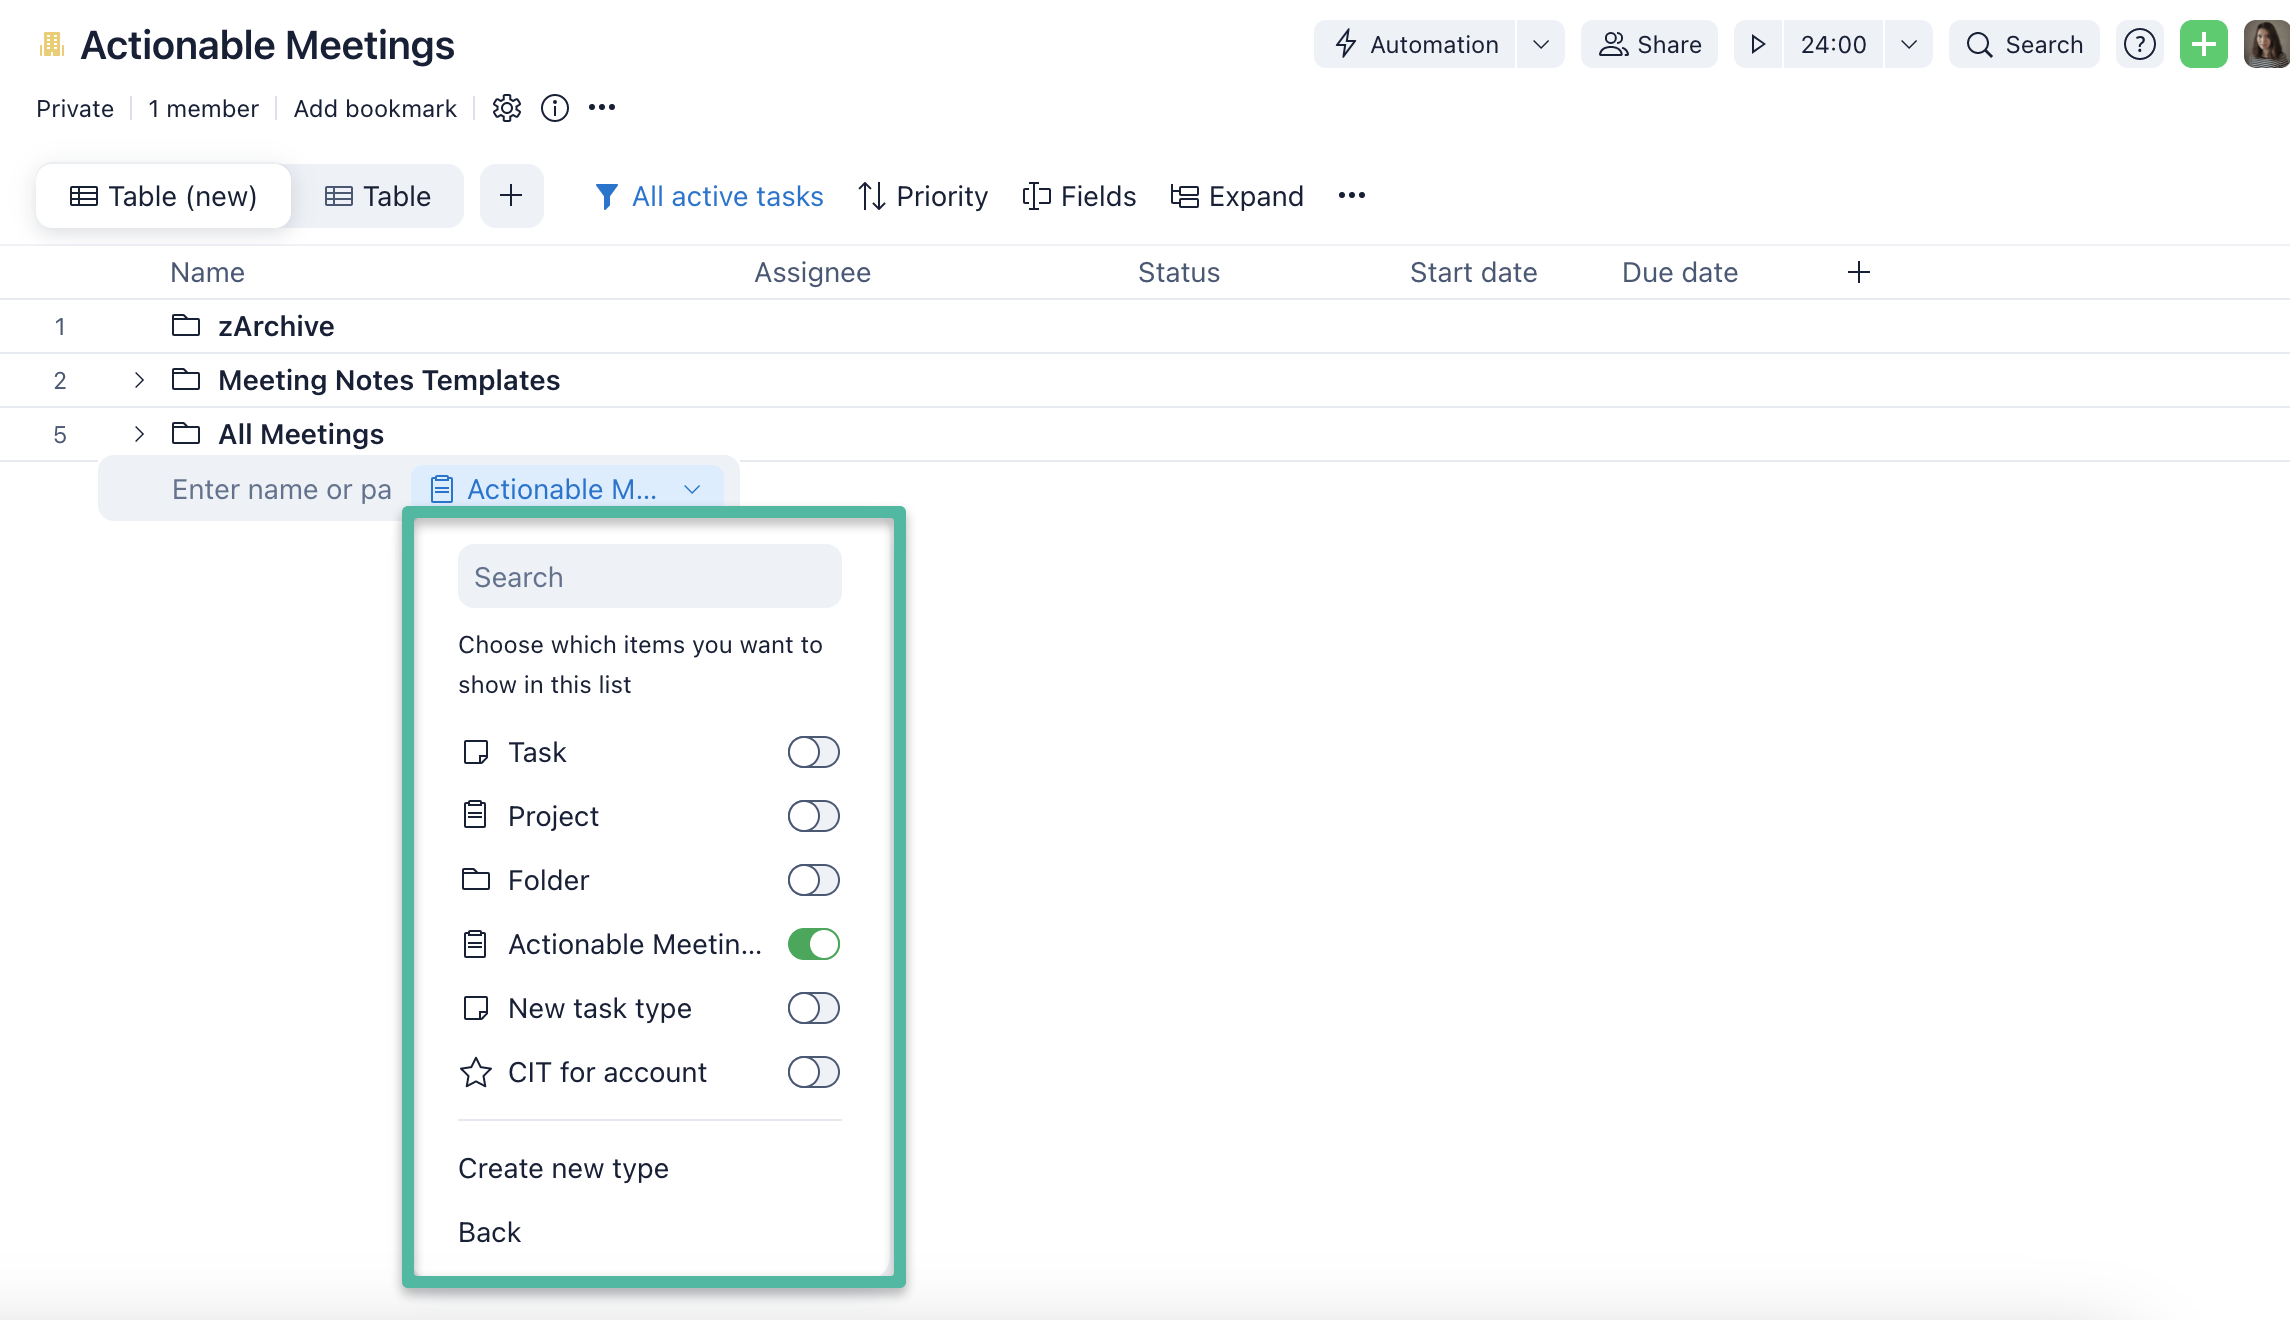Image resolution: width=2290 pixels, height=1320 pixels.
Task: Add a new view with plus button
Action: point(511,196)
